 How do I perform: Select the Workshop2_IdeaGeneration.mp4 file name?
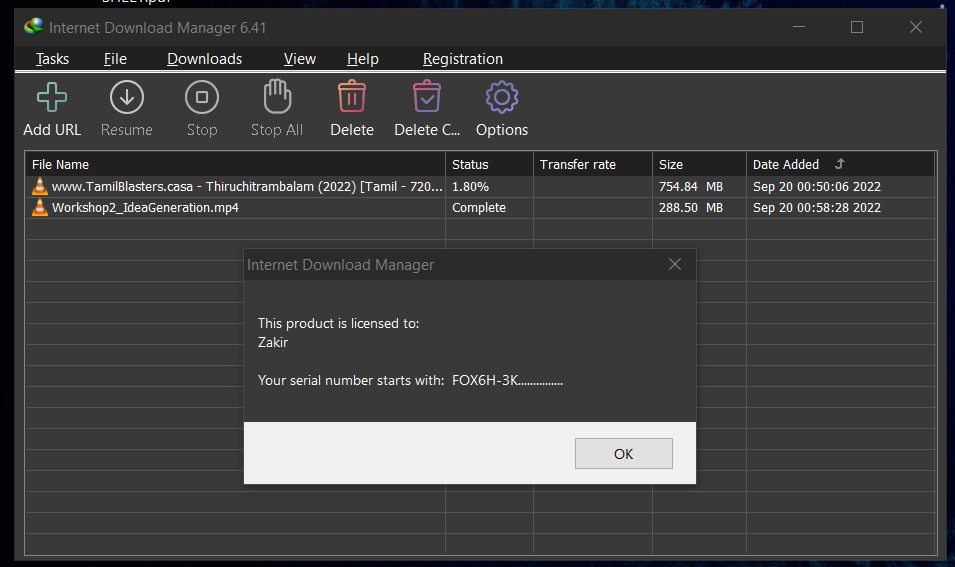(145, 208)
